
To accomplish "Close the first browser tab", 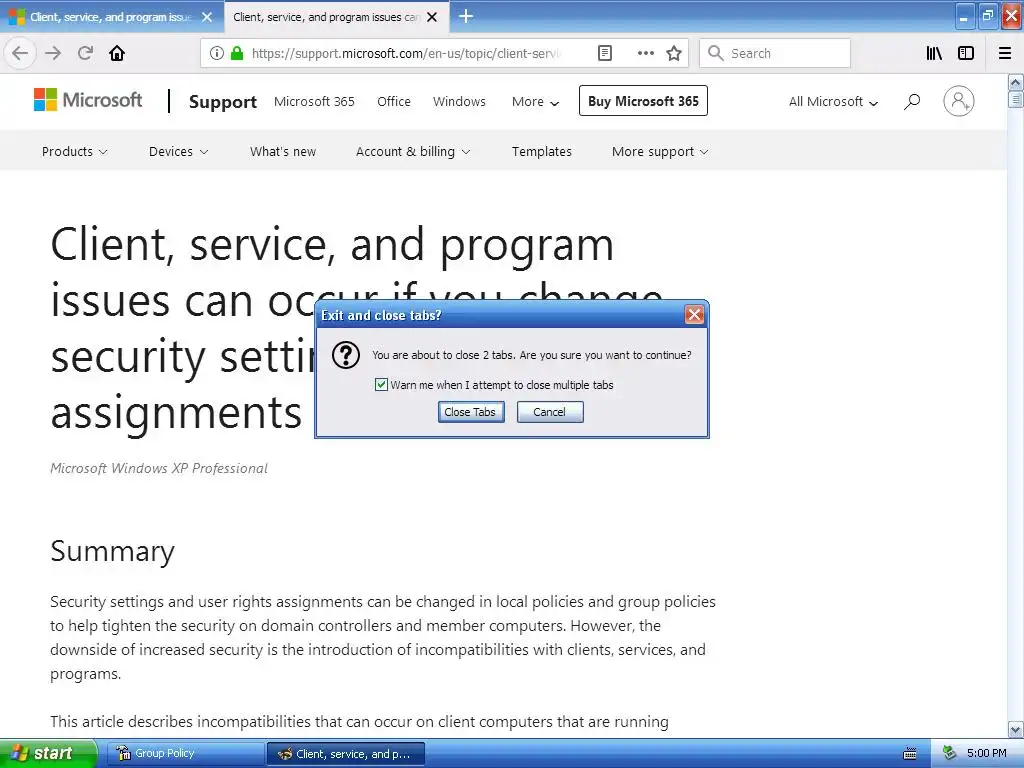I will click(207, 17).
